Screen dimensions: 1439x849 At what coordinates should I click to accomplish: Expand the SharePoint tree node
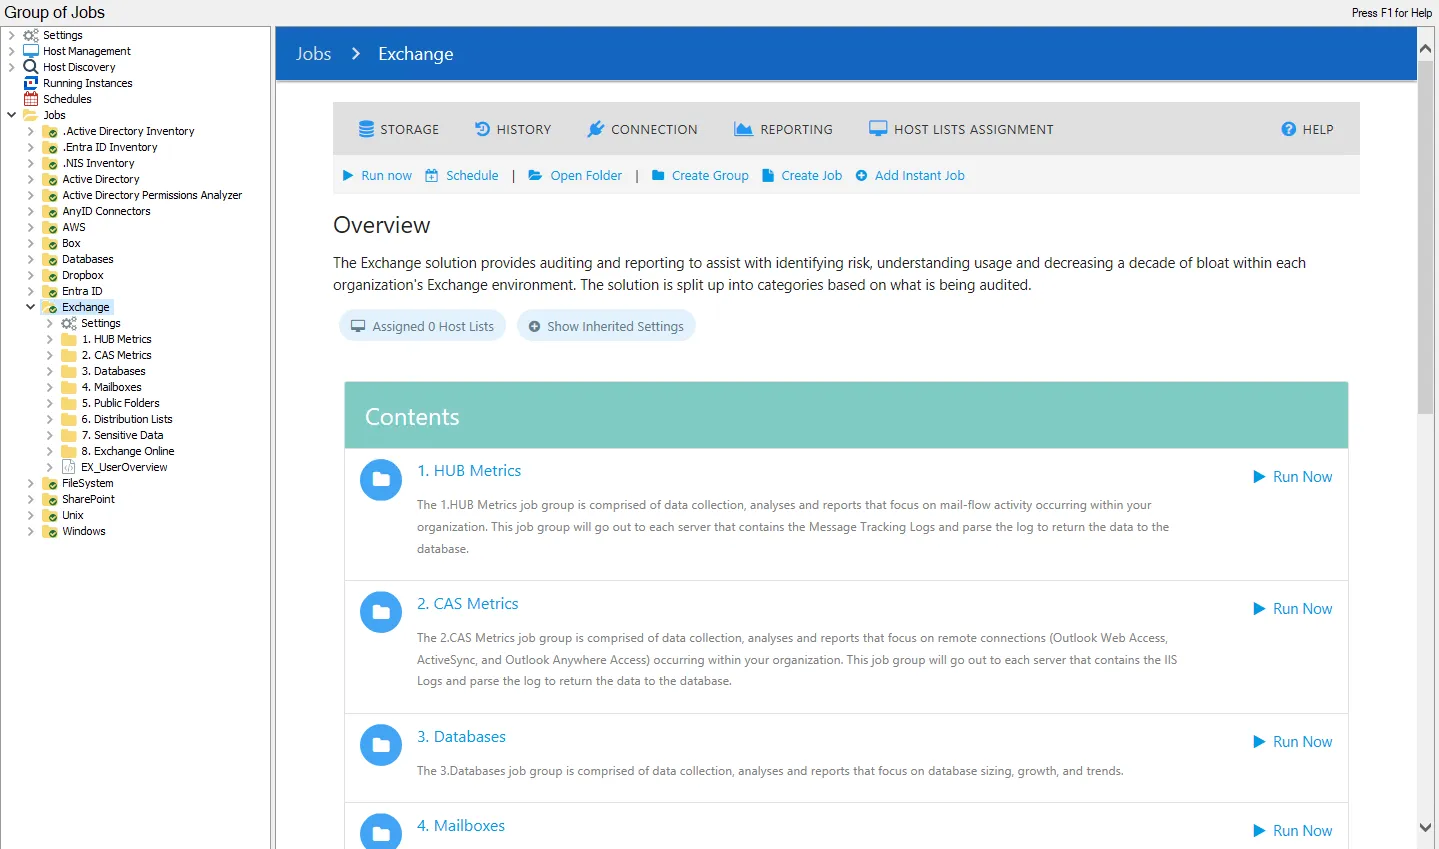click(x=31, y=499)
